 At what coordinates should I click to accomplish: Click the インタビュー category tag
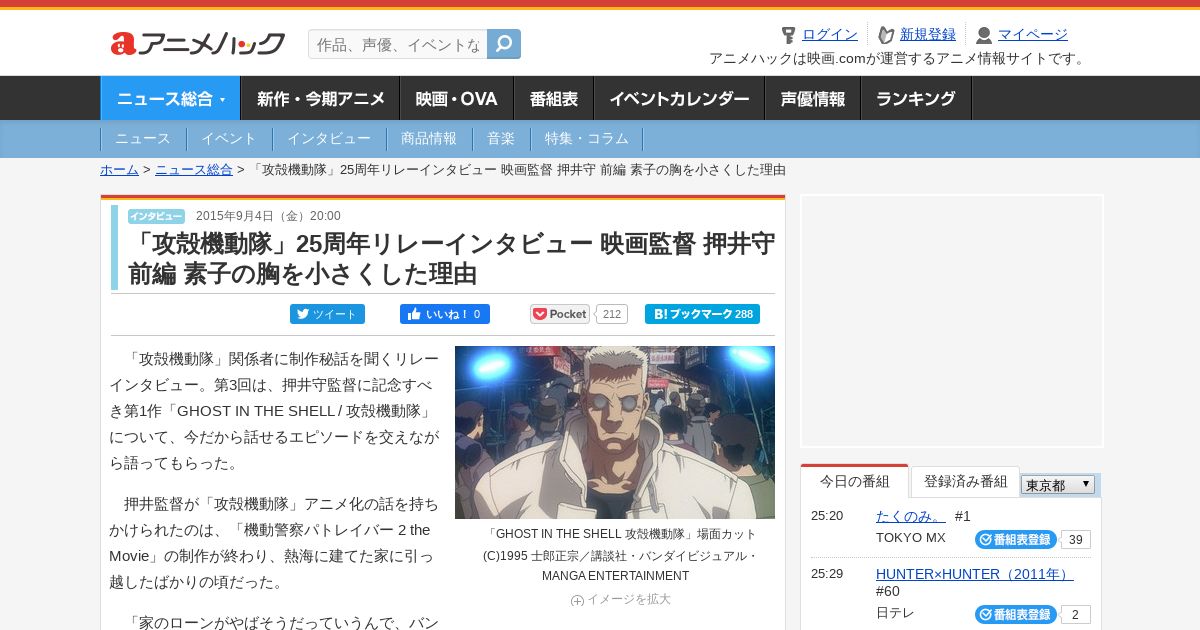[x=156, y=216]
